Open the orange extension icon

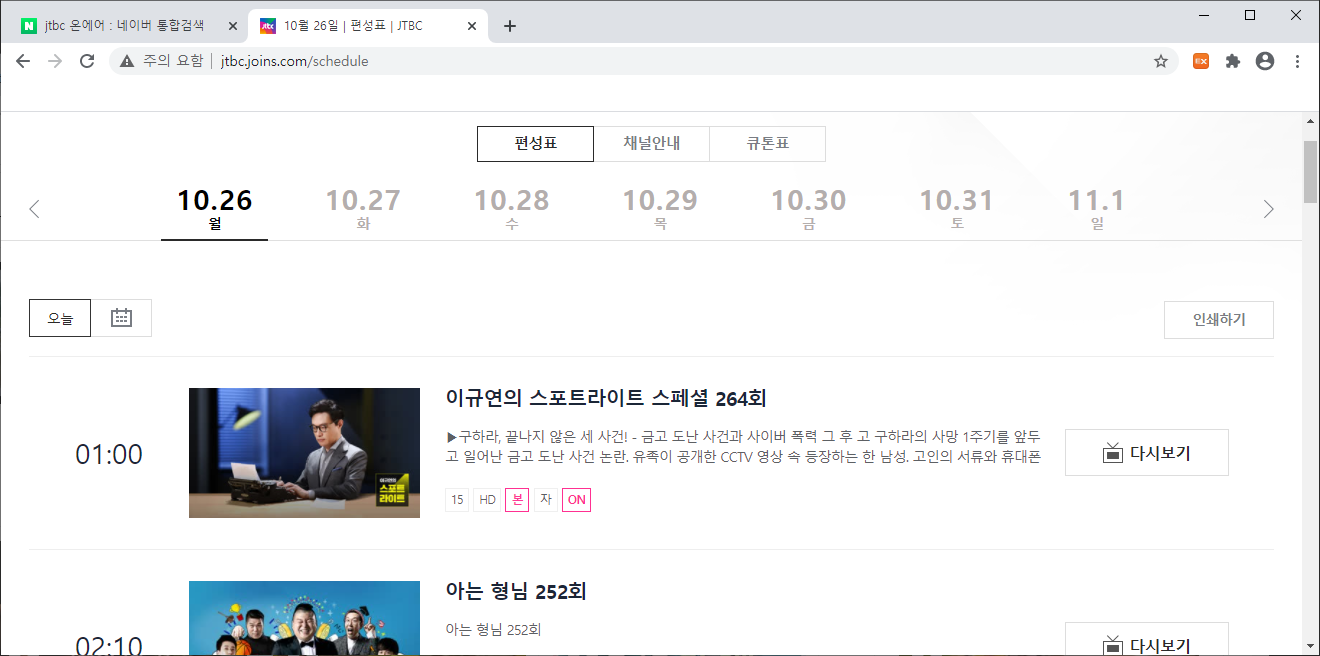coord(1201,61)
